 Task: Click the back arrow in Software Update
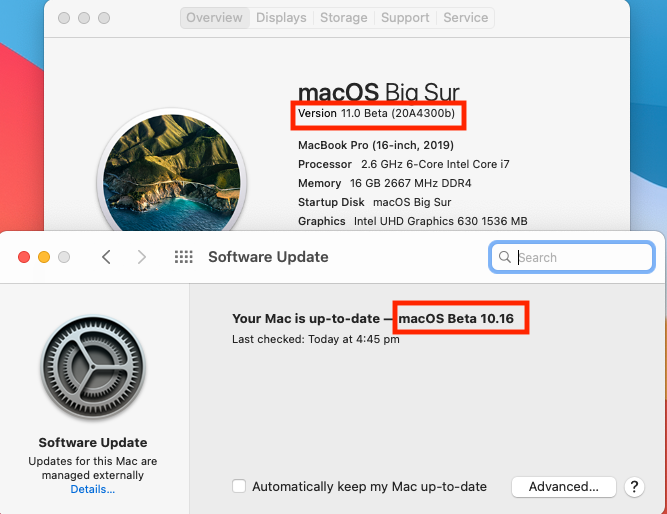(106, 257)
